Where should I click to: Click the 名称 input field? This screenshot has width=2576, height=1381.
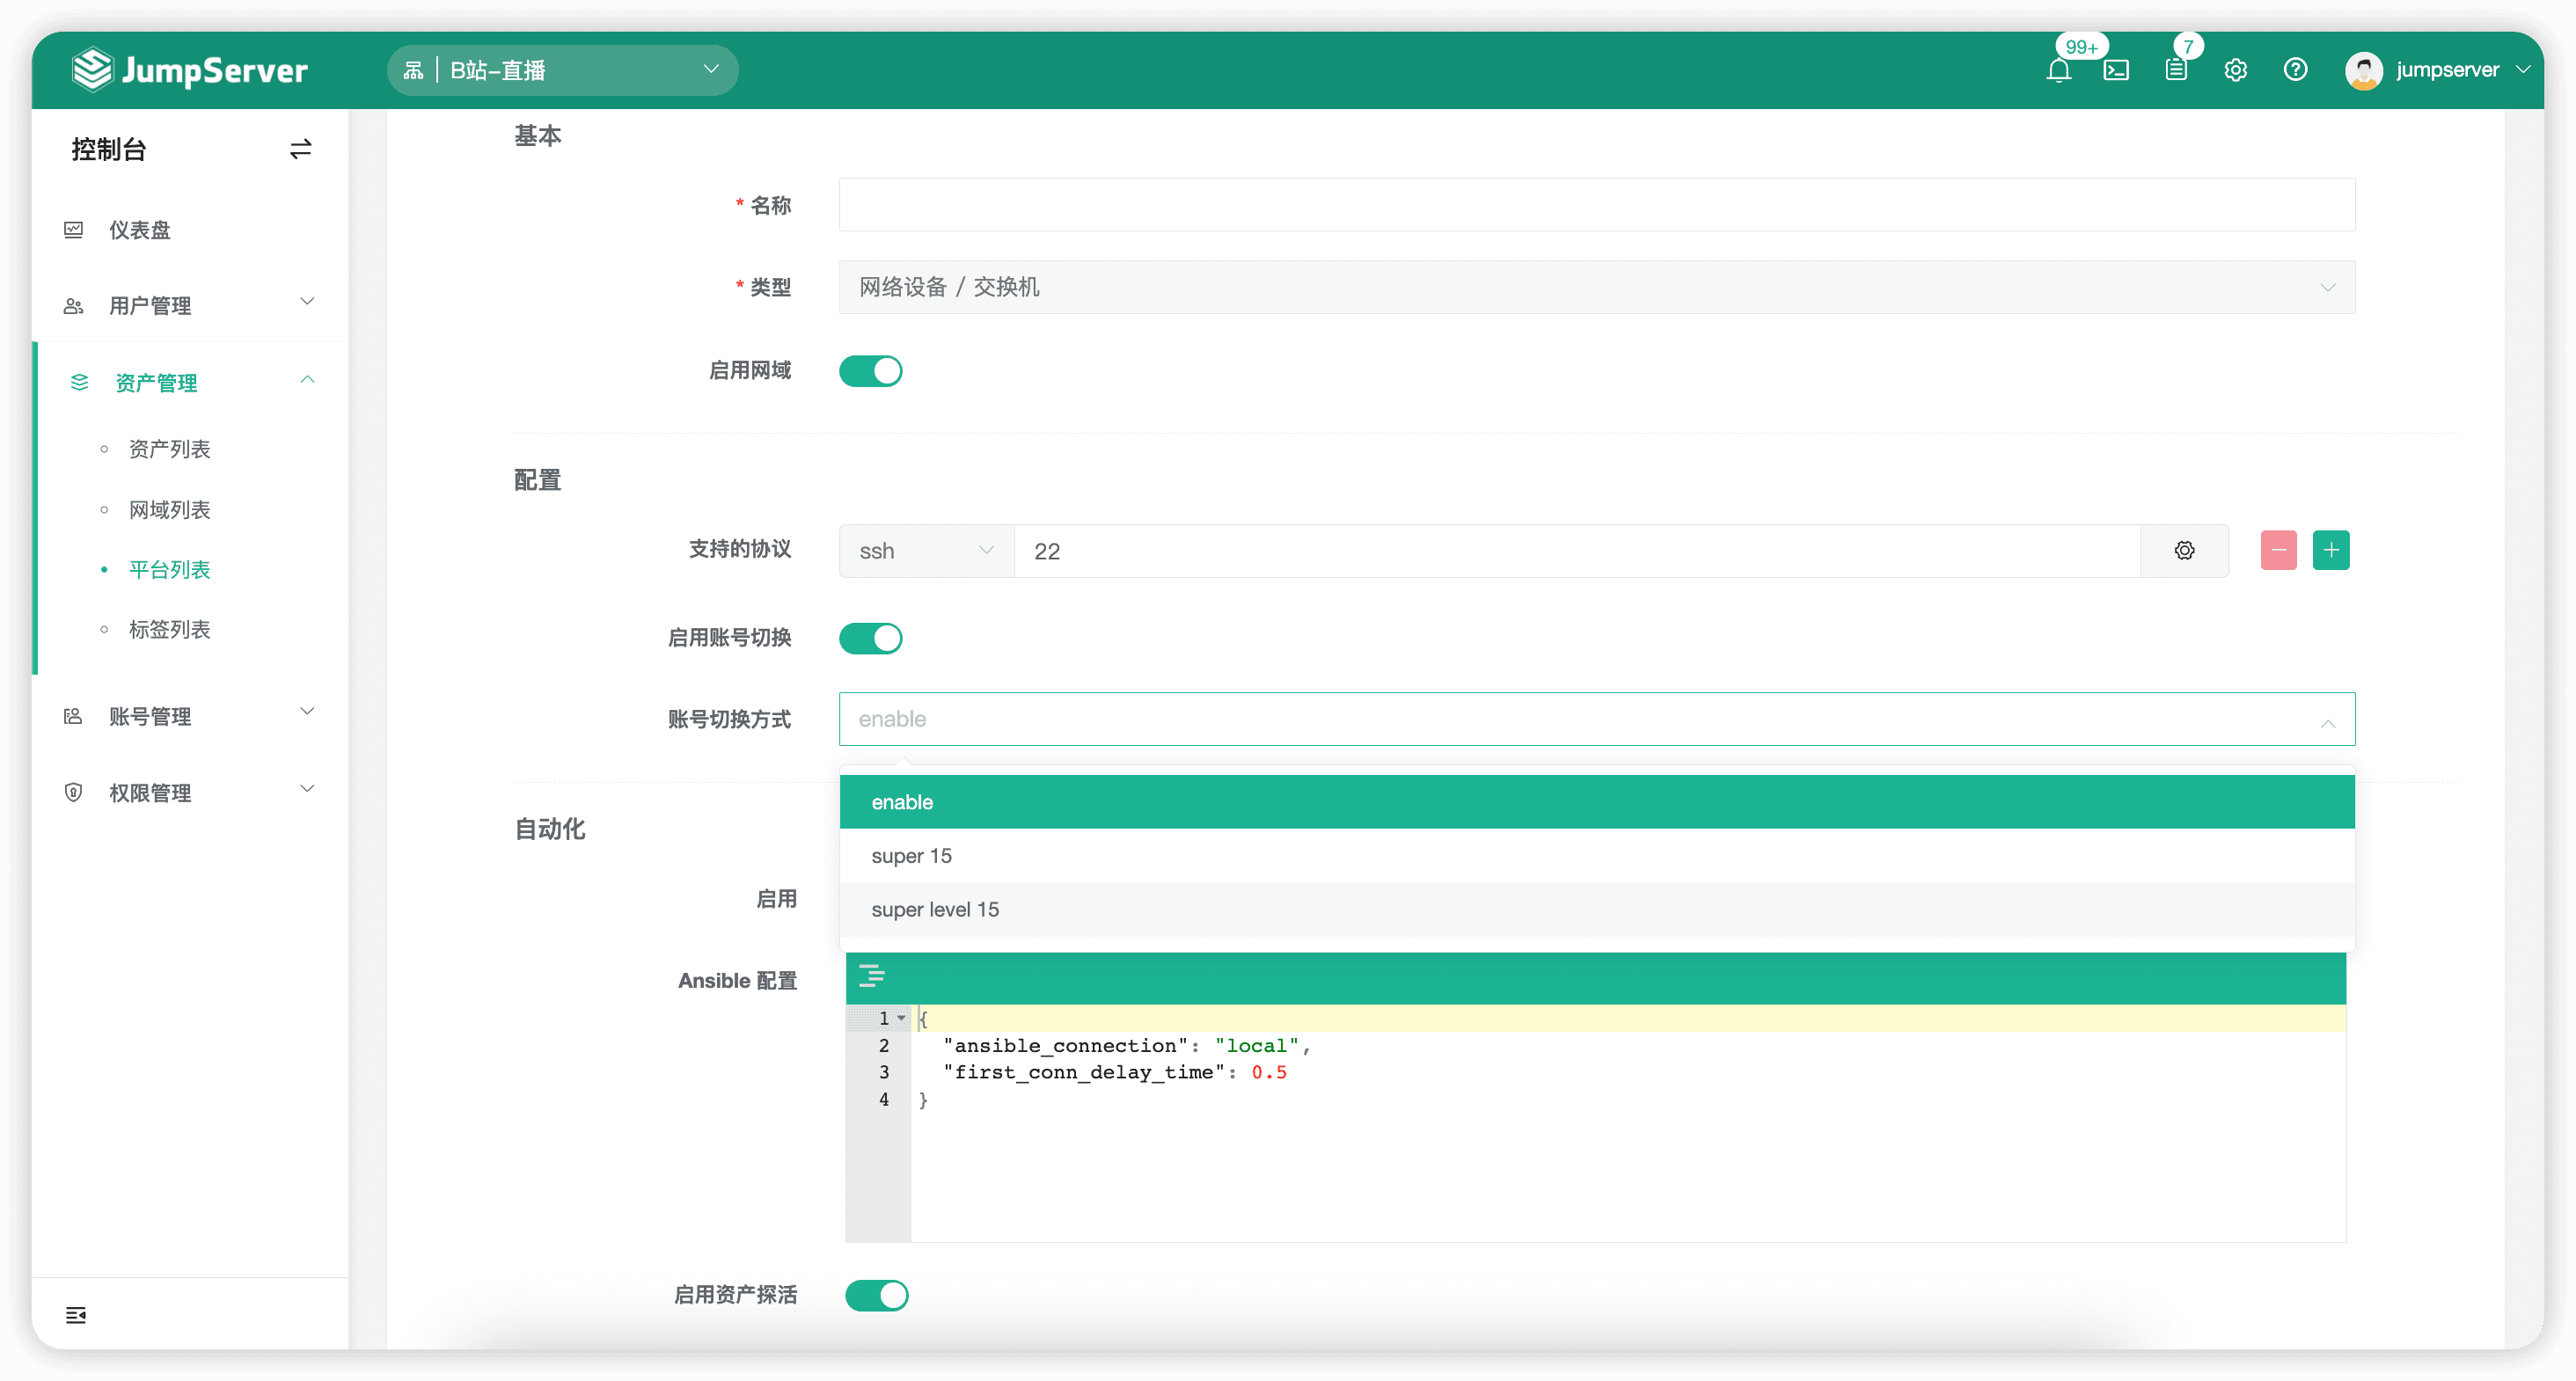1597,205
